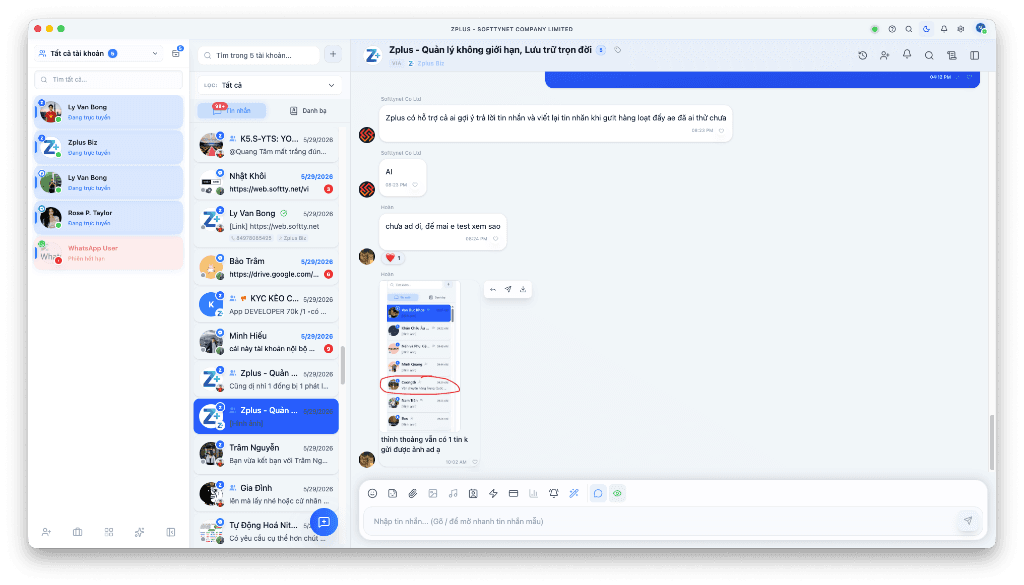Open the Nhật Khôi conversation
This screenshot has width=1024, height=585.
(266, 182)
